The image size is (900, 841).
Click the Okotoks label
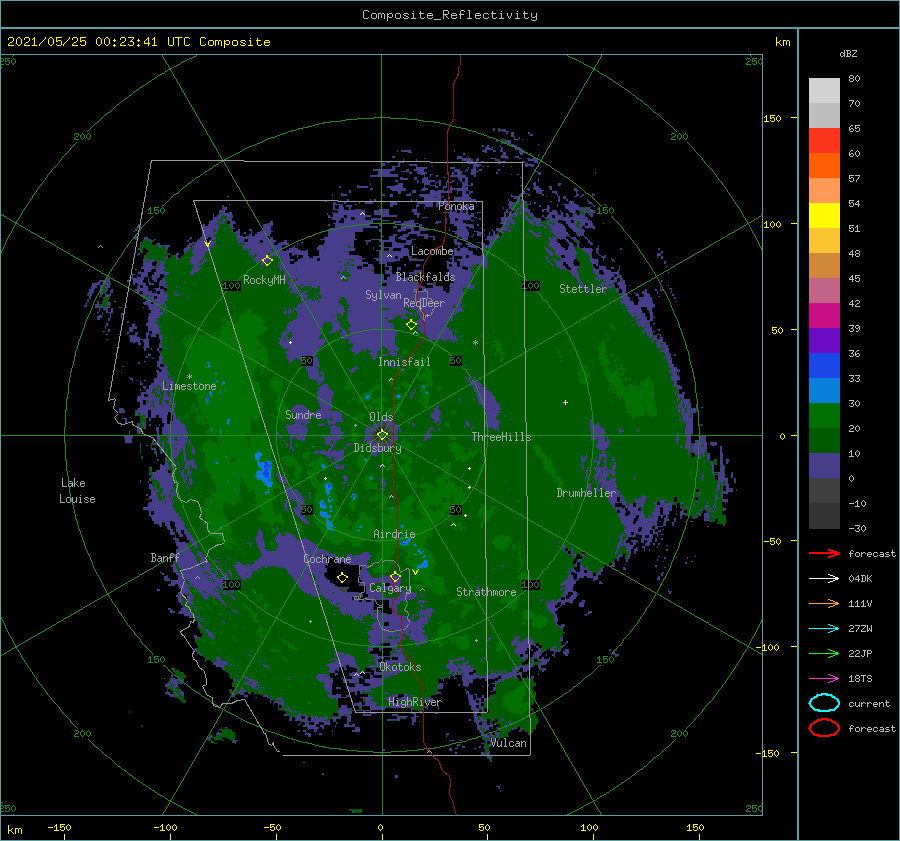(400, 667)
